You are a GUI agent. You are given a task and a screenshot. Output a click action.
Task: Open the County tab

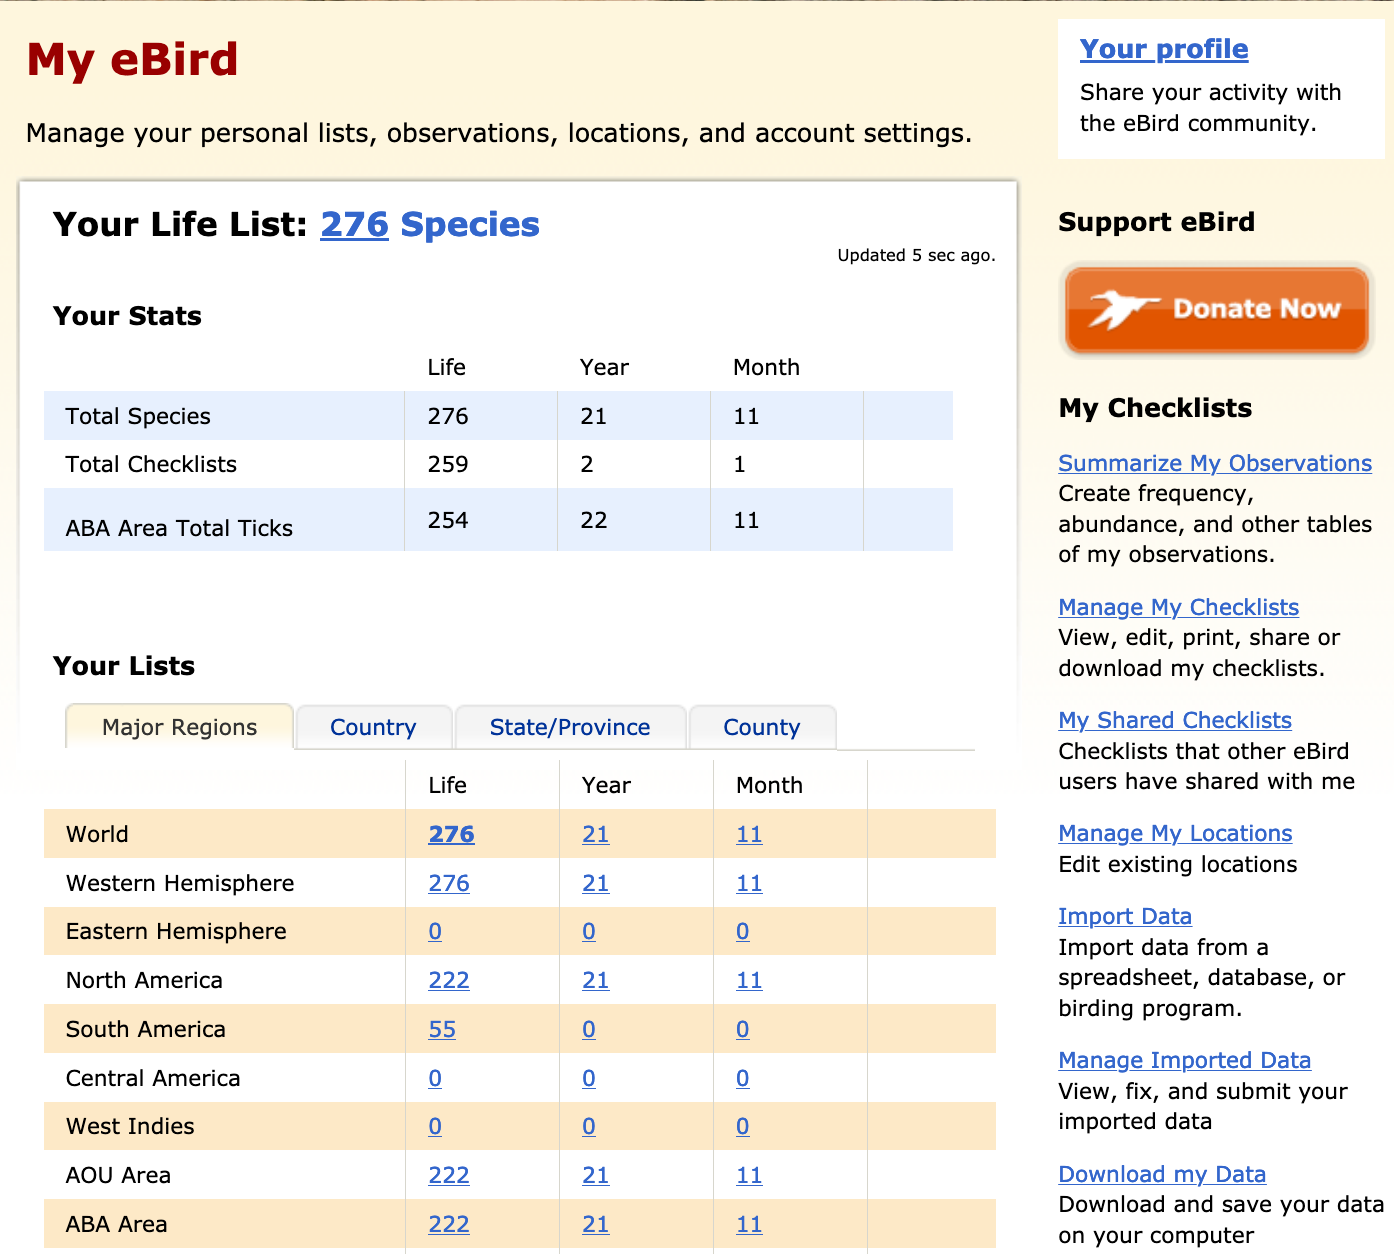click(761, 728)
